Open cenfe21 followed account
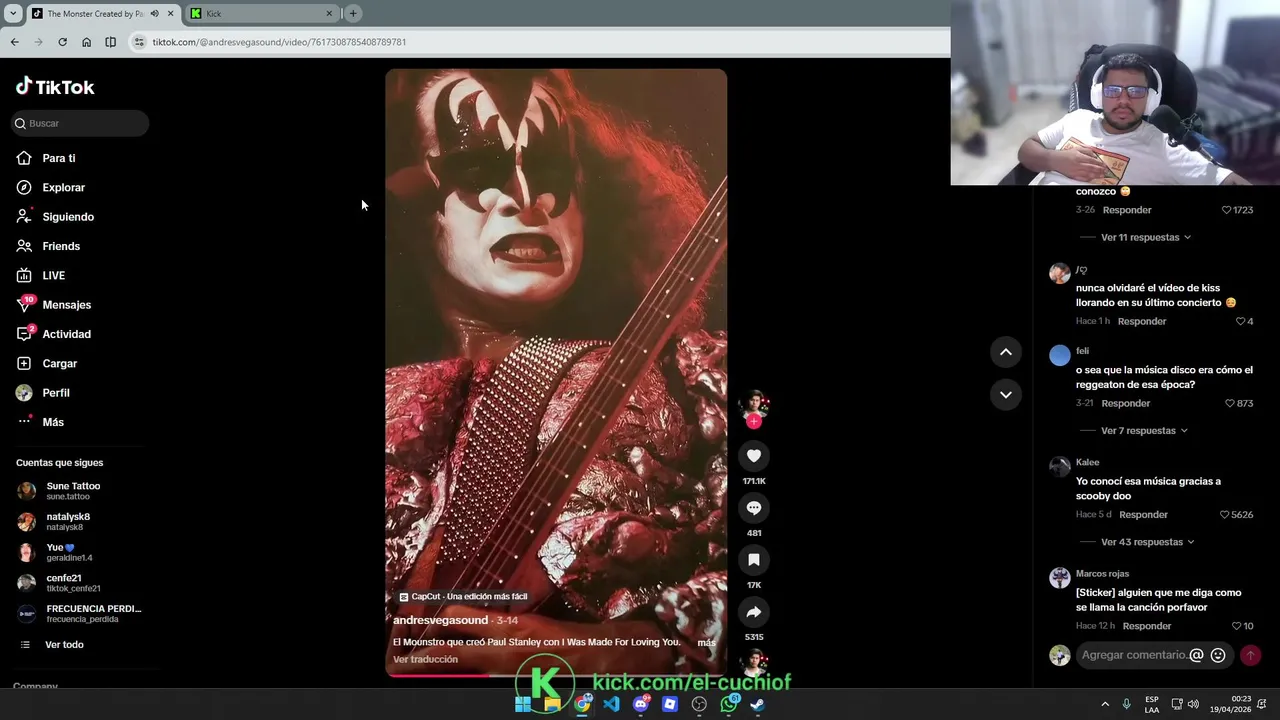 click(x=72, y=583)
